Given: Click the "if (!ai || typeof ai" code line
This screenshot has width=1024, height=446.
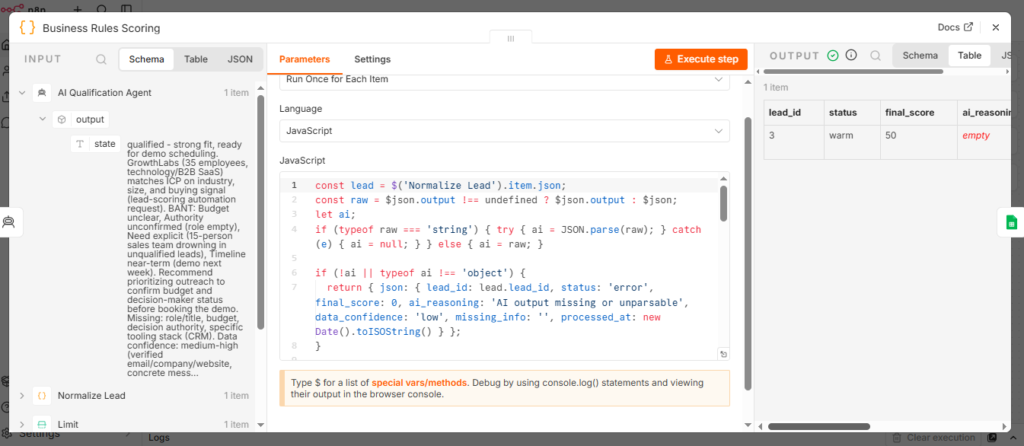Looking at the screenshot, I should coord(420,272).
